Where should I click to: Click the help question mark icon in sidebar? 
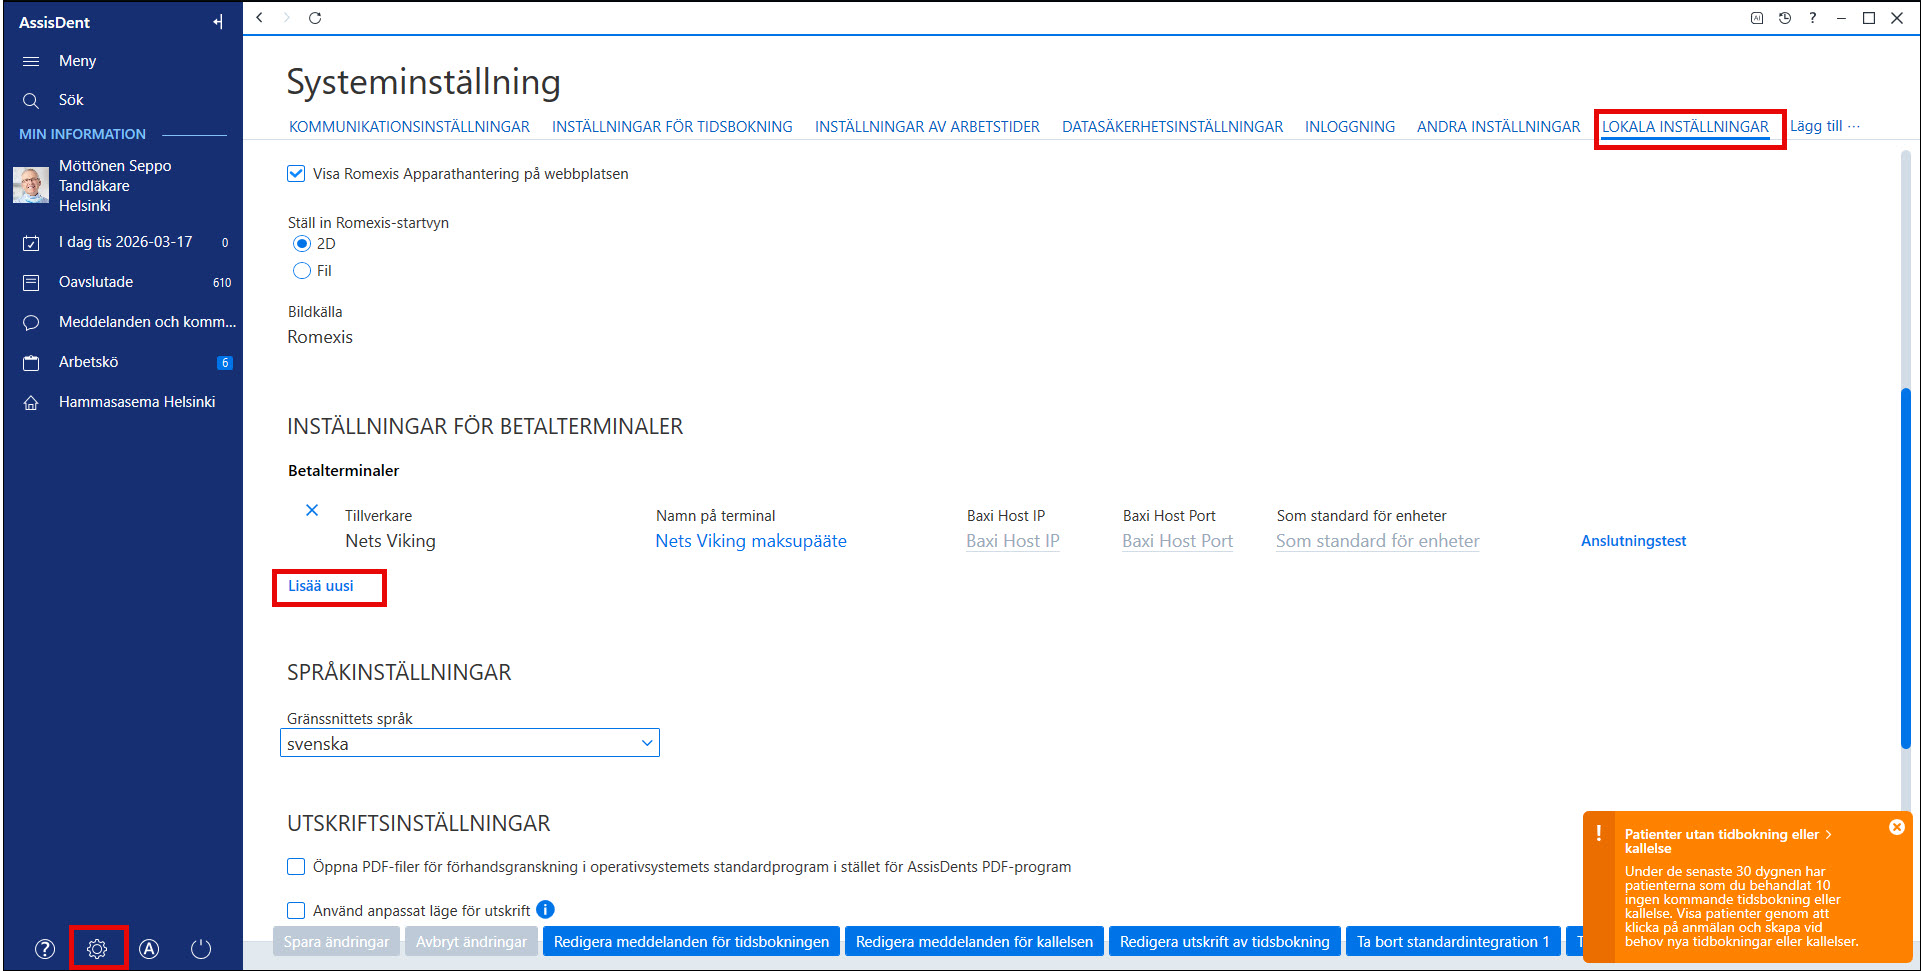(45, 949)
